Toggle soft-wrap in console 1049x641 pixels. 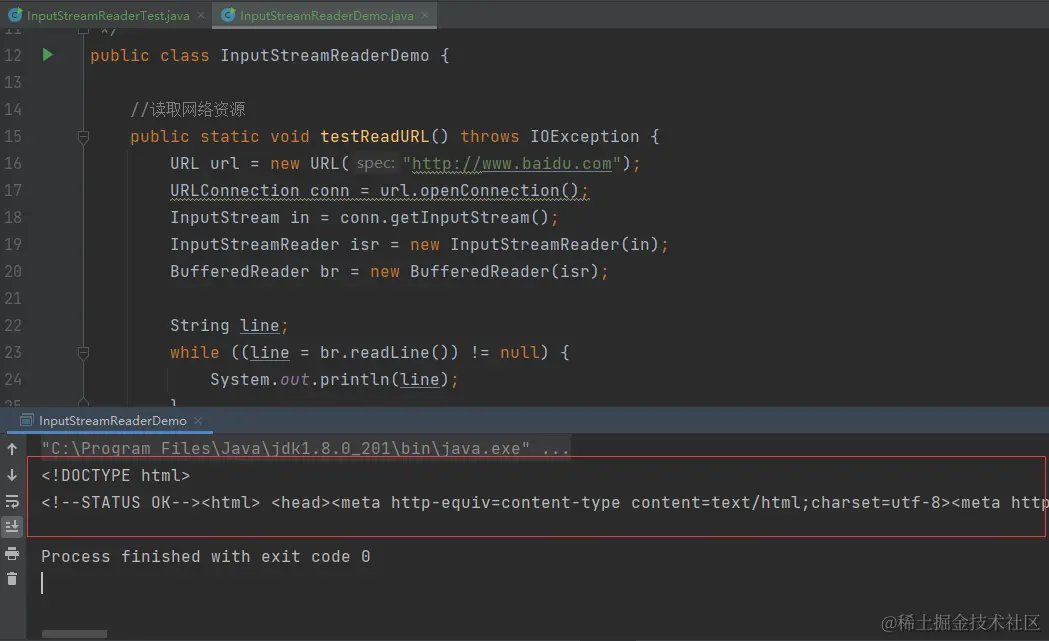pyautogui.click(x=12, y=501)
